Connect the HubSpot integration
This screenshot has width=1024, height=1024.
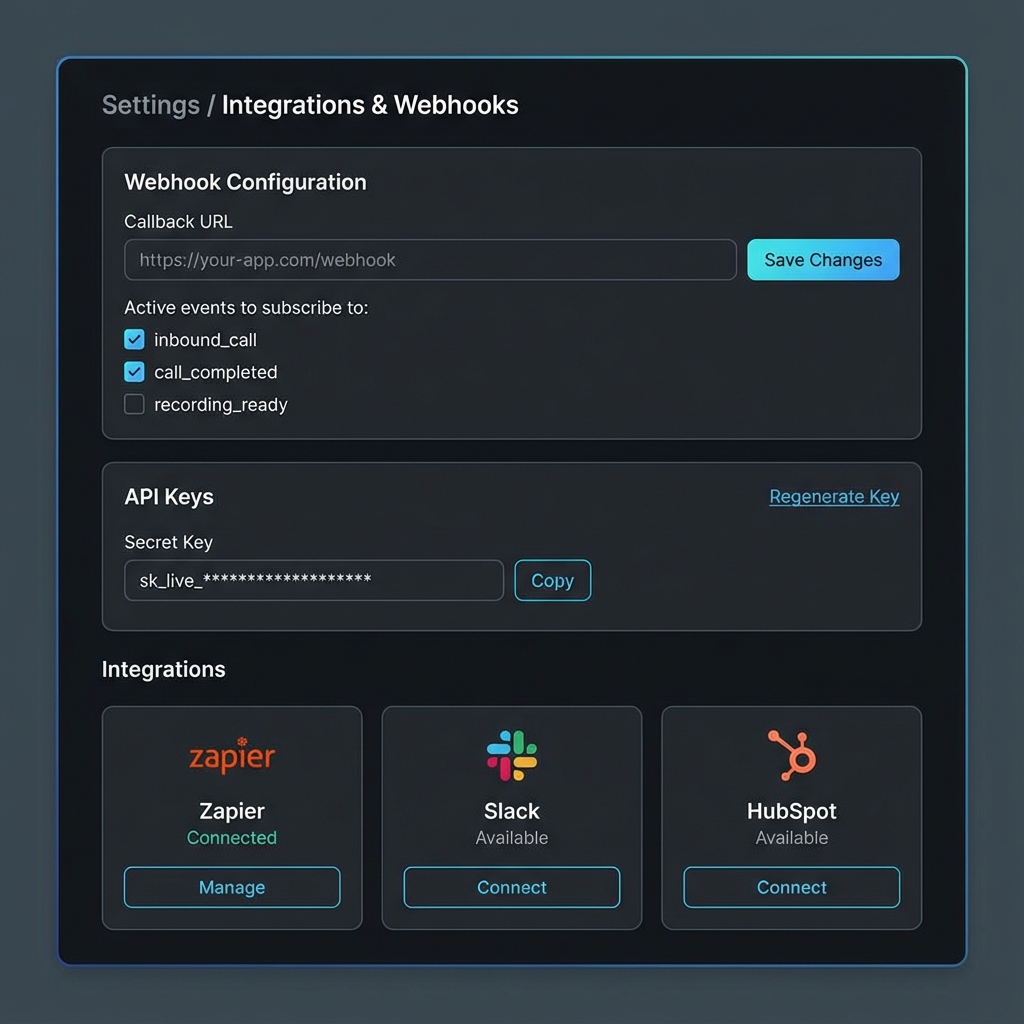pyautogui.click(x=791, y=887)
